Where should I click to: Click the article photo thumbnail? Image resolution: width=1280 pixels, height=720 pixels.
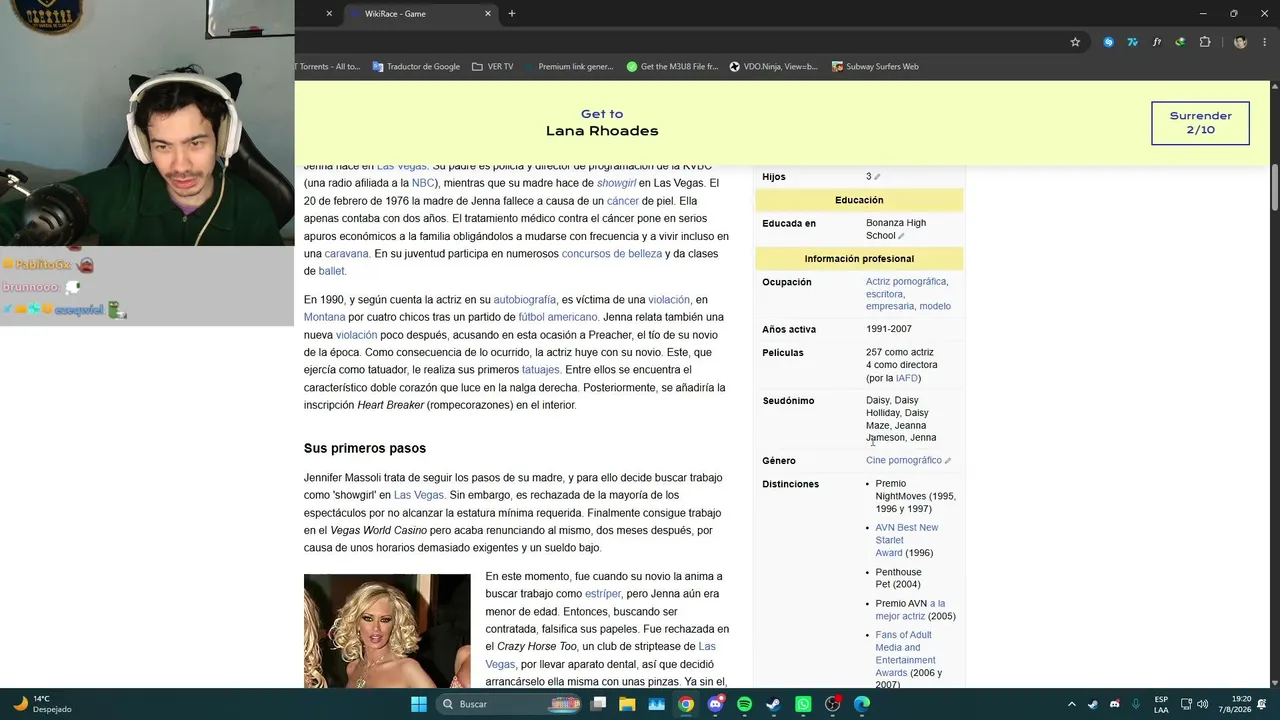point(387,631)
